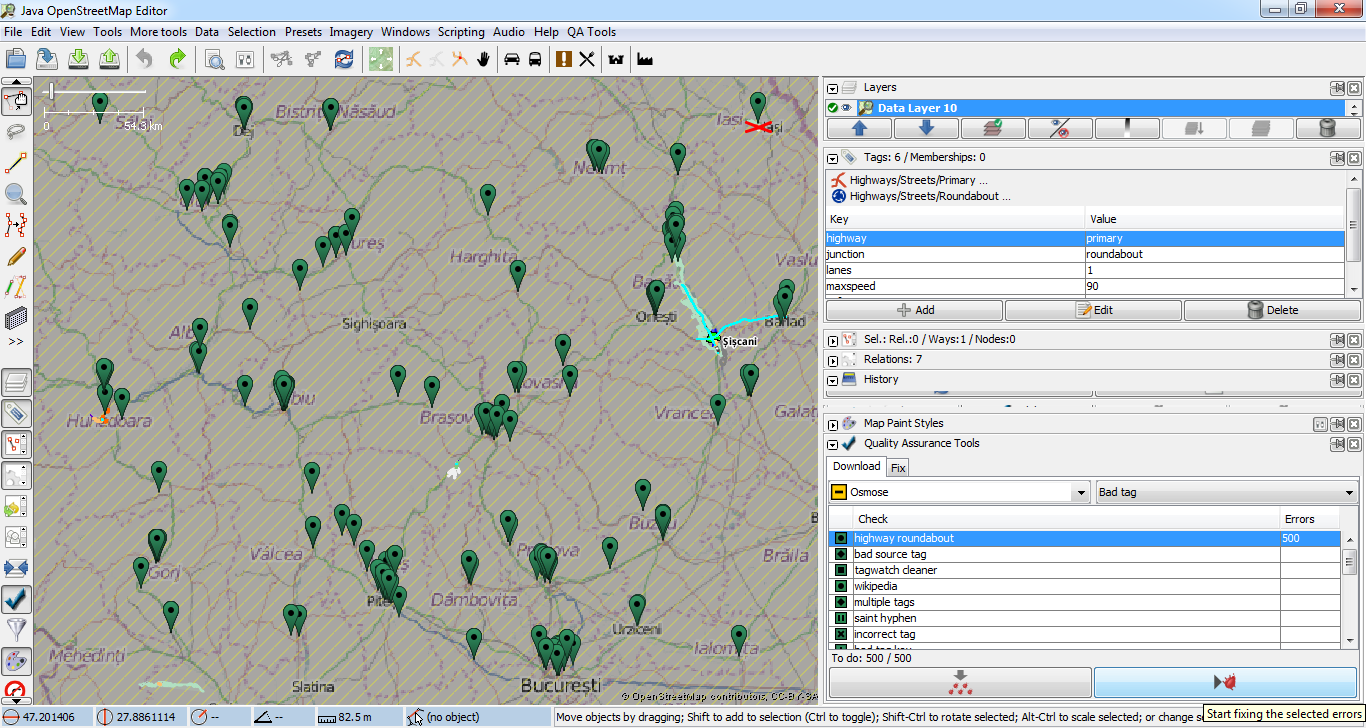The height and width of the screenshot is (728, 1366).
Task: Select the Draw nodes tool
Action: [16, 163]
